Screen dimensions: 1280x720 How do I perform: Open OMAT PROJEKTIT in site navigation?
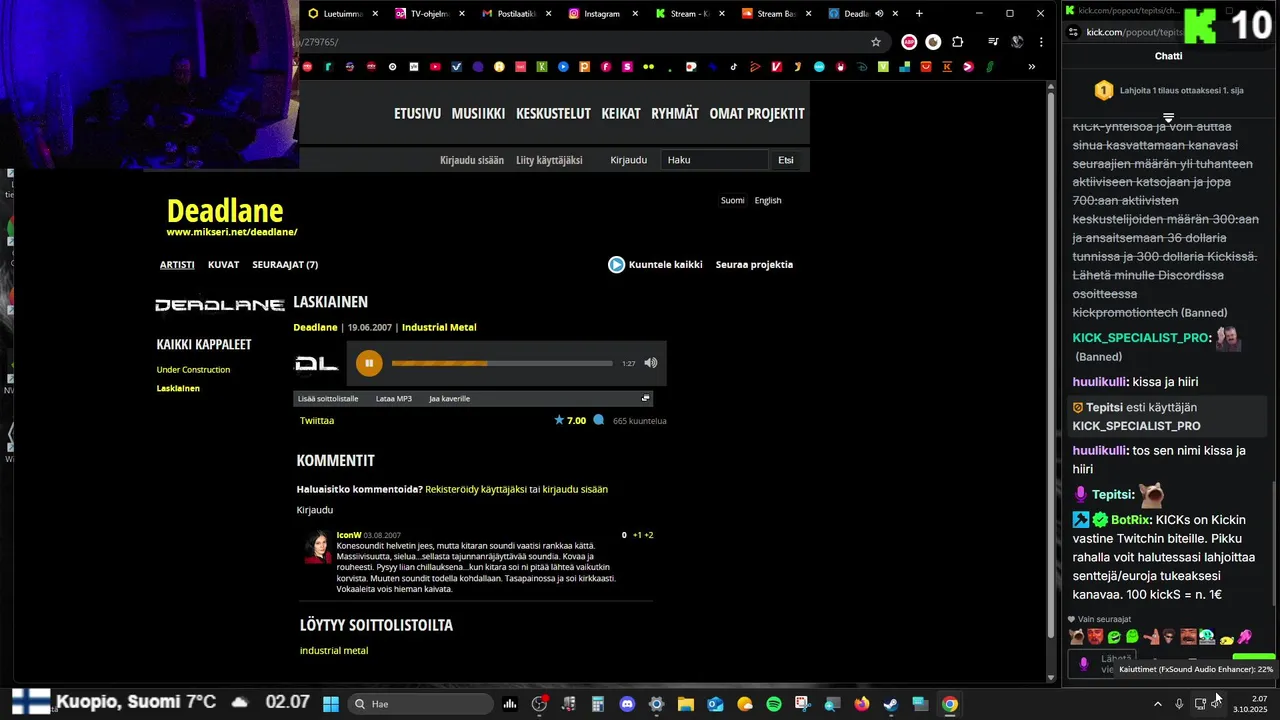(757, 114)
